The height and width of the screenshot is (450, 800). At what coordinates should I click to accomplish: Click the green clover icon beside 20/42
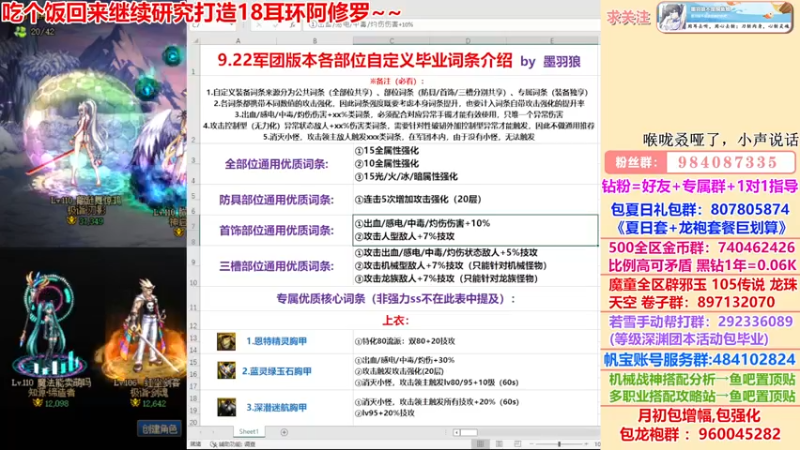(x=20, y=32)
